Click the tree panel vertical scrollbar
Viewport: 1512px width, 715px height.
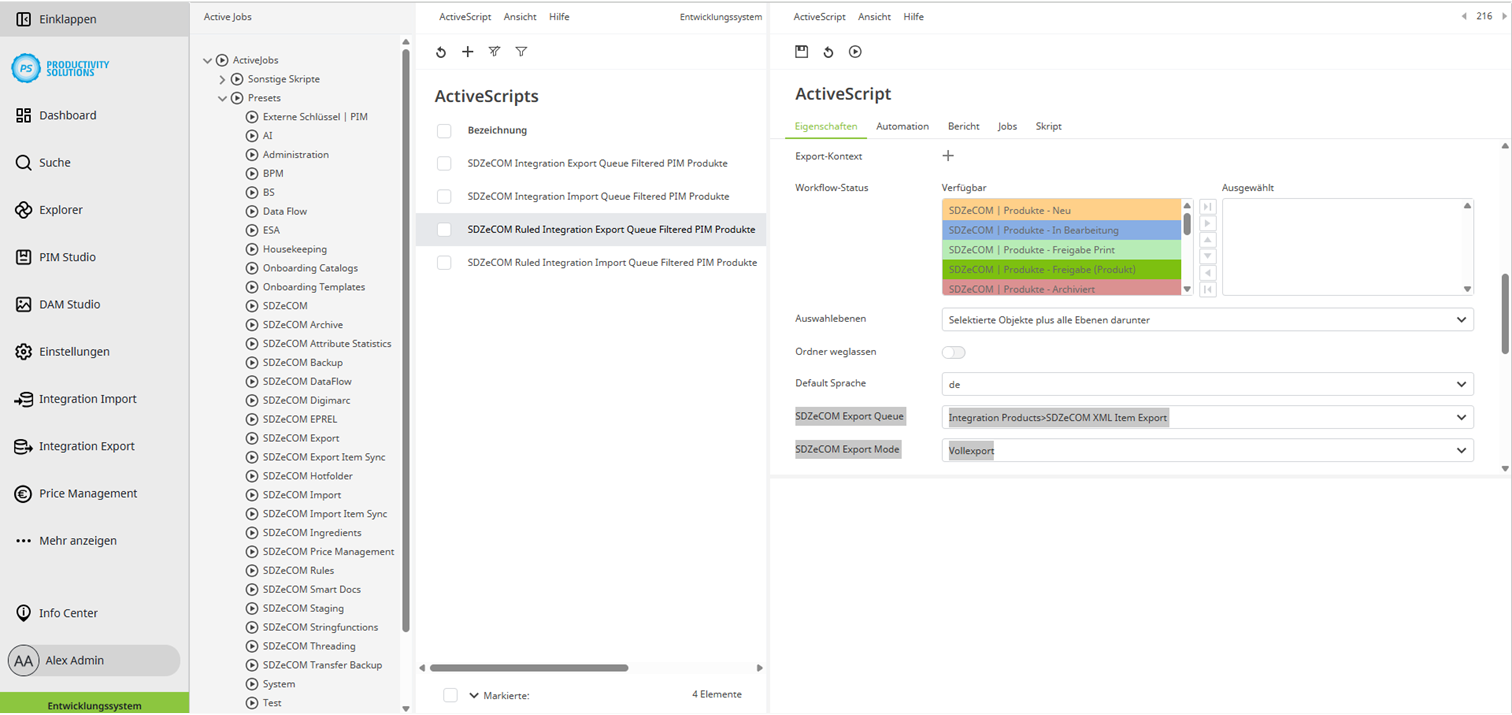pos(406,350)
